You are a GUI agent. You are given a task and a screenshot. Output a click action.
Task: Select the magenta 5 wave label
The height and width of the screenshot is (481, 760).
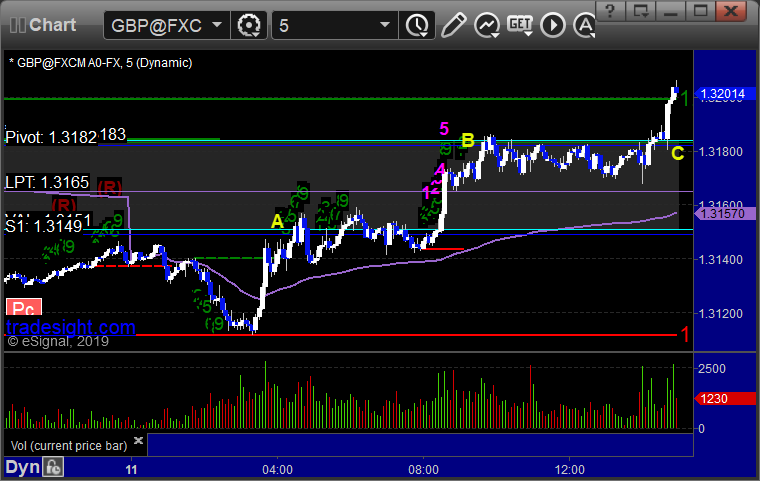click(x=444, y=128)
